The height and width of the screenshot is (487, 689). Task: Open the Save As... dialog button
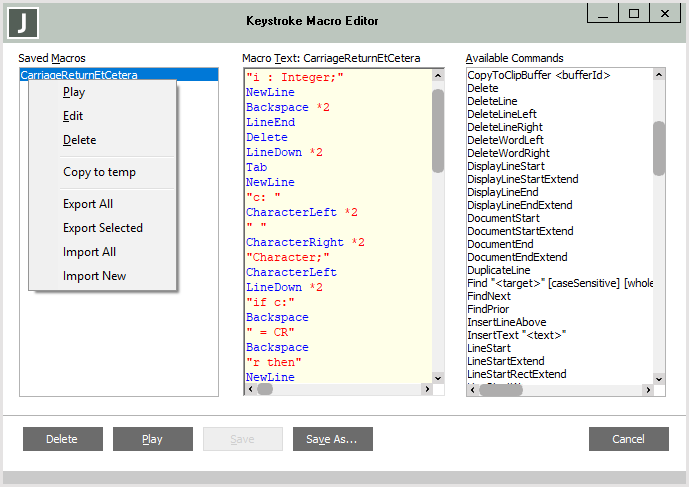[x=332, y=439]
